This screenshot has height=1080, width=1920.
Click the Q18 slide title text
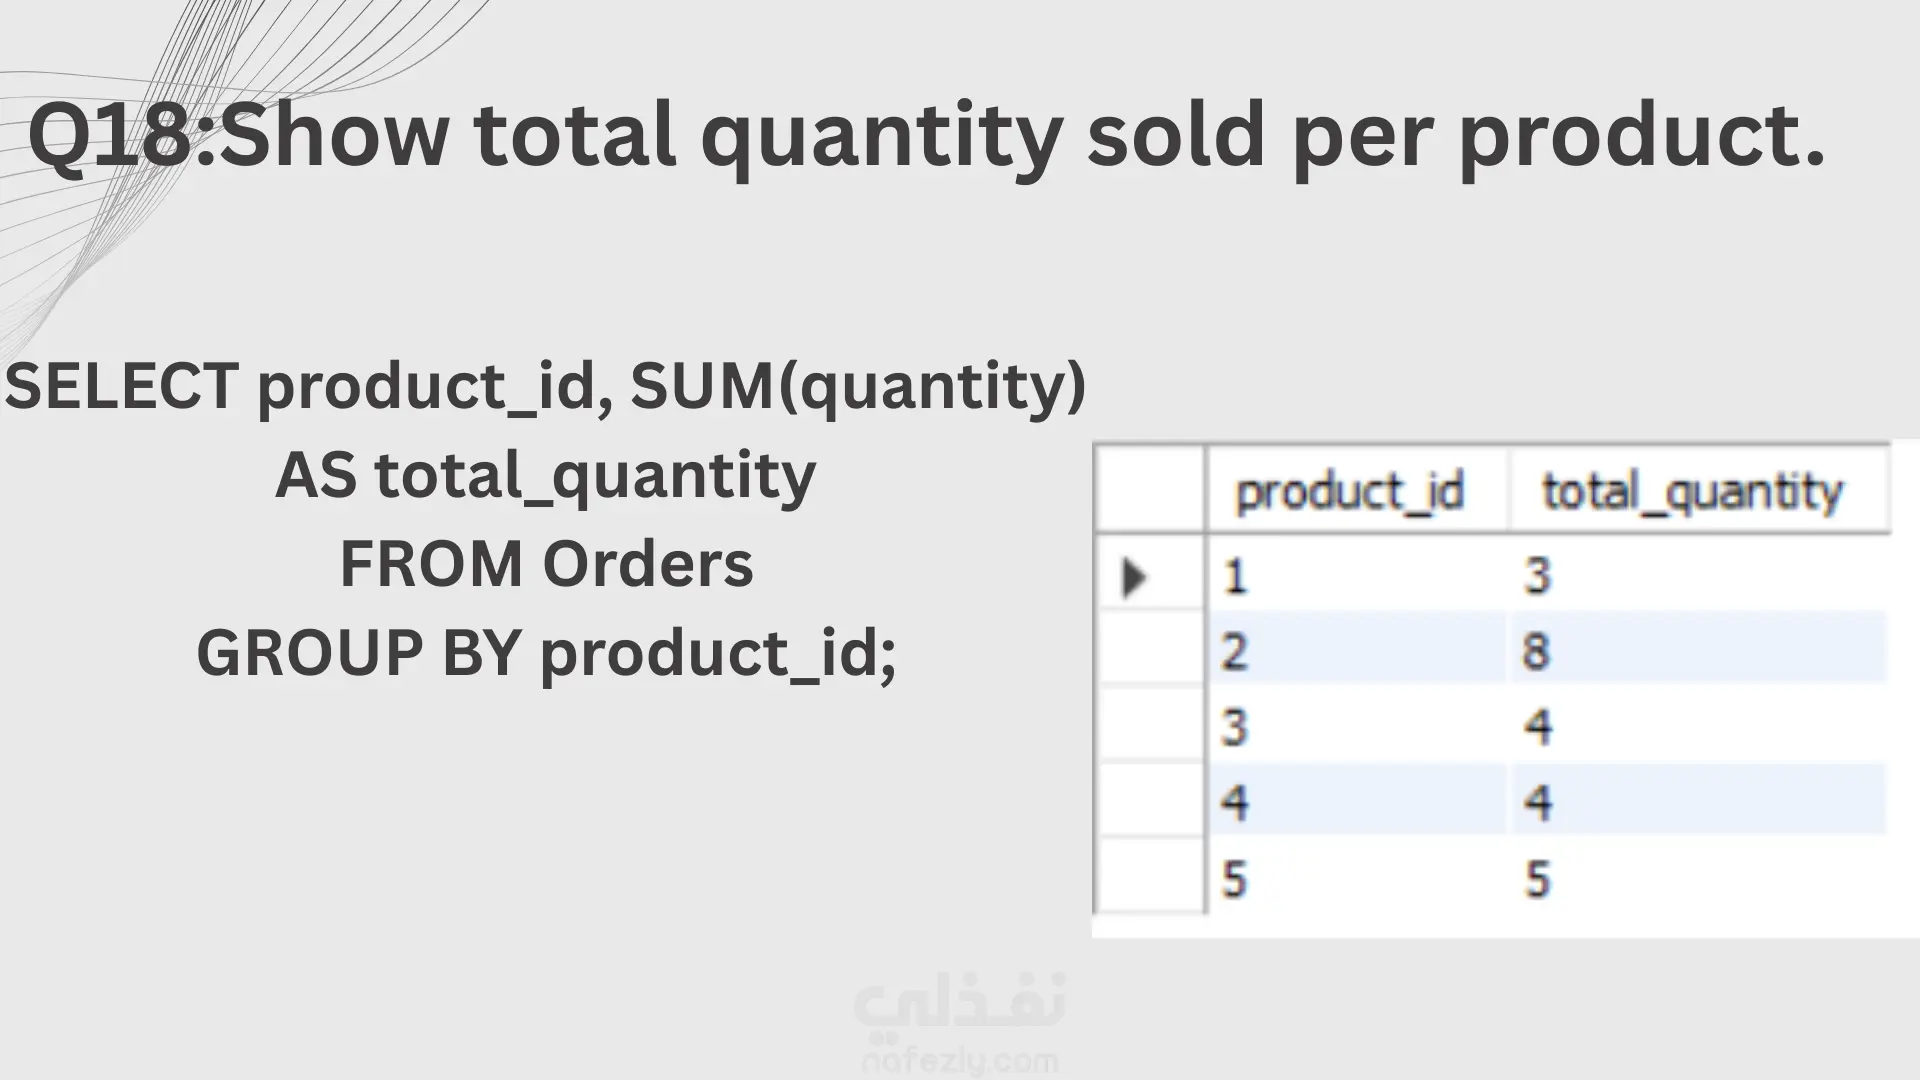[927, 135]
